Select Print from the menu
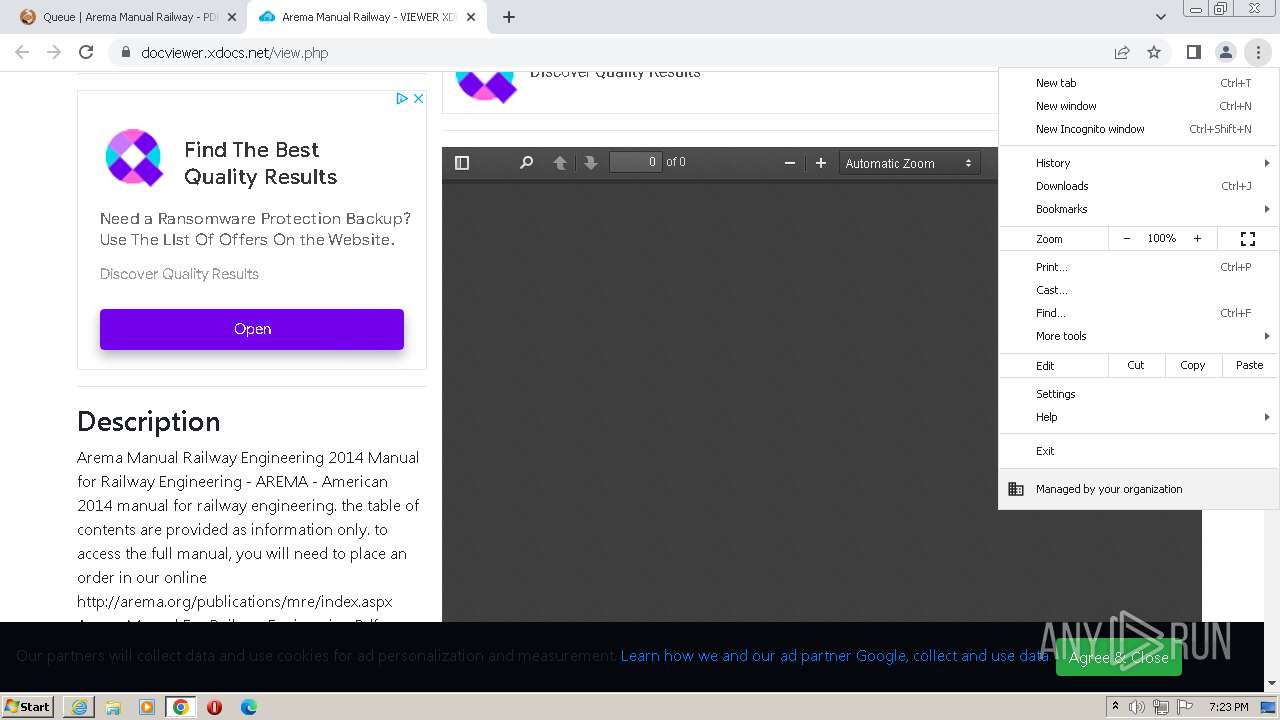This screenshot has width=1280, height=720. tap(1139, 267)
